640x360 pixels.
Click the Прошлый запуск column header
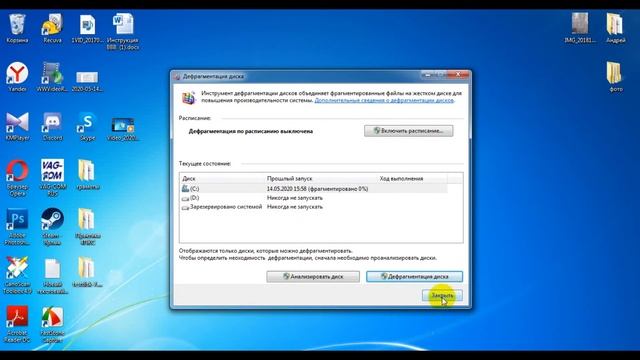click(321, 178)
